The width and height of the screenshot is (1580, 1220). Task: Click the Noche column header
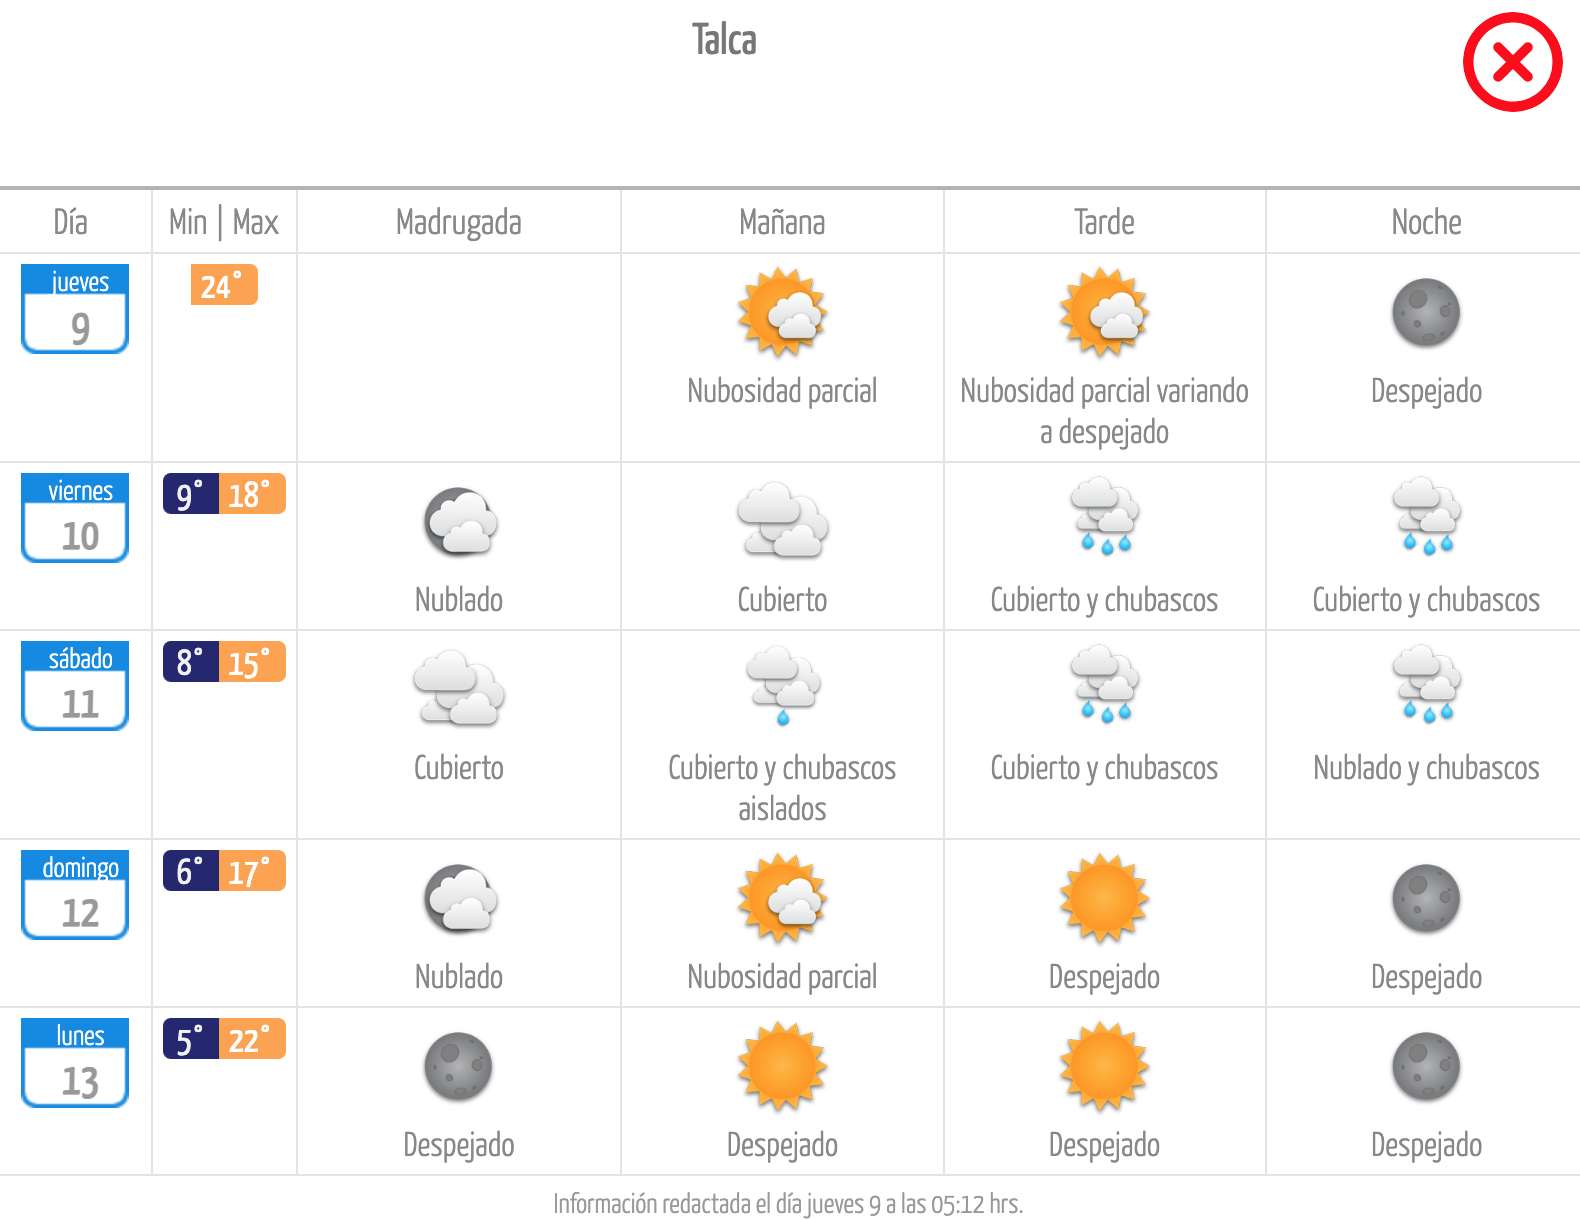click(1426, 222)
